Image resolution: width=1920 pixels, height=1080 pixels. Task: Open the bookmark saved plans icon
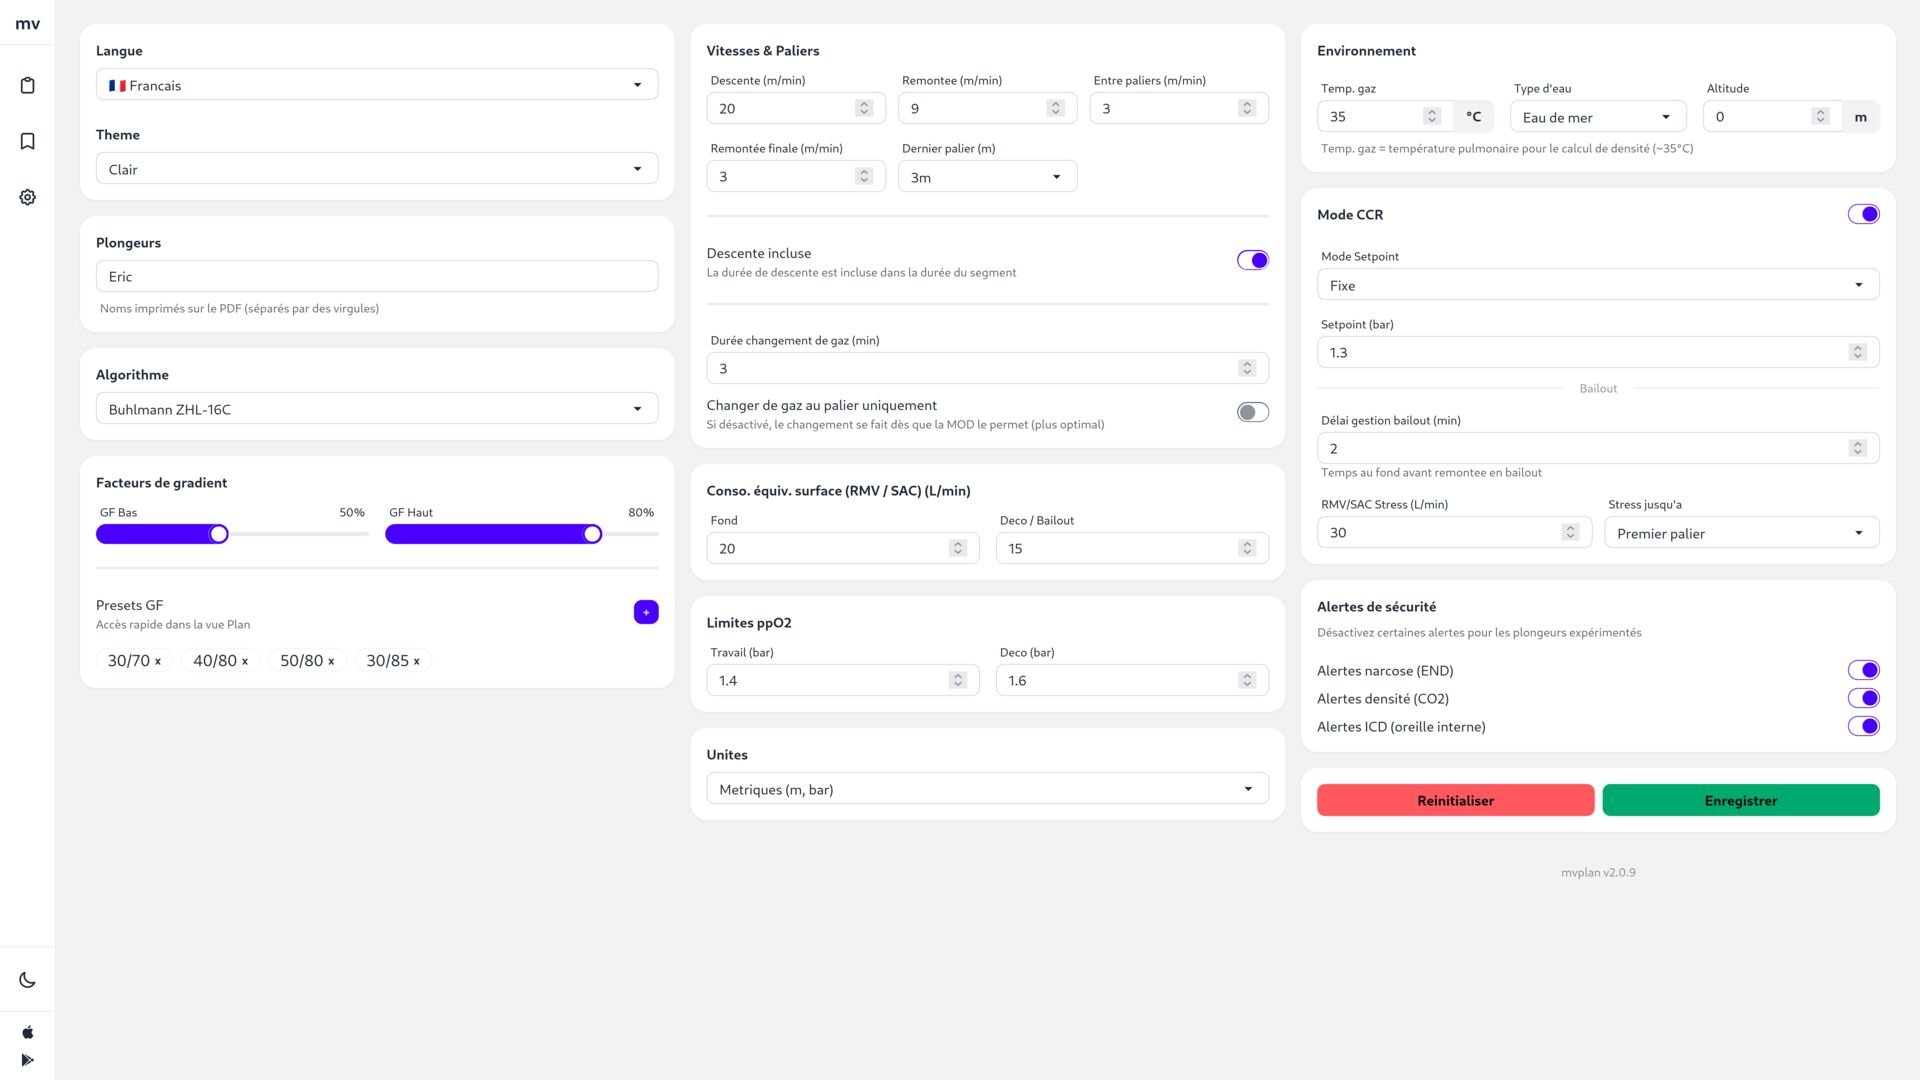pos(28,141)
